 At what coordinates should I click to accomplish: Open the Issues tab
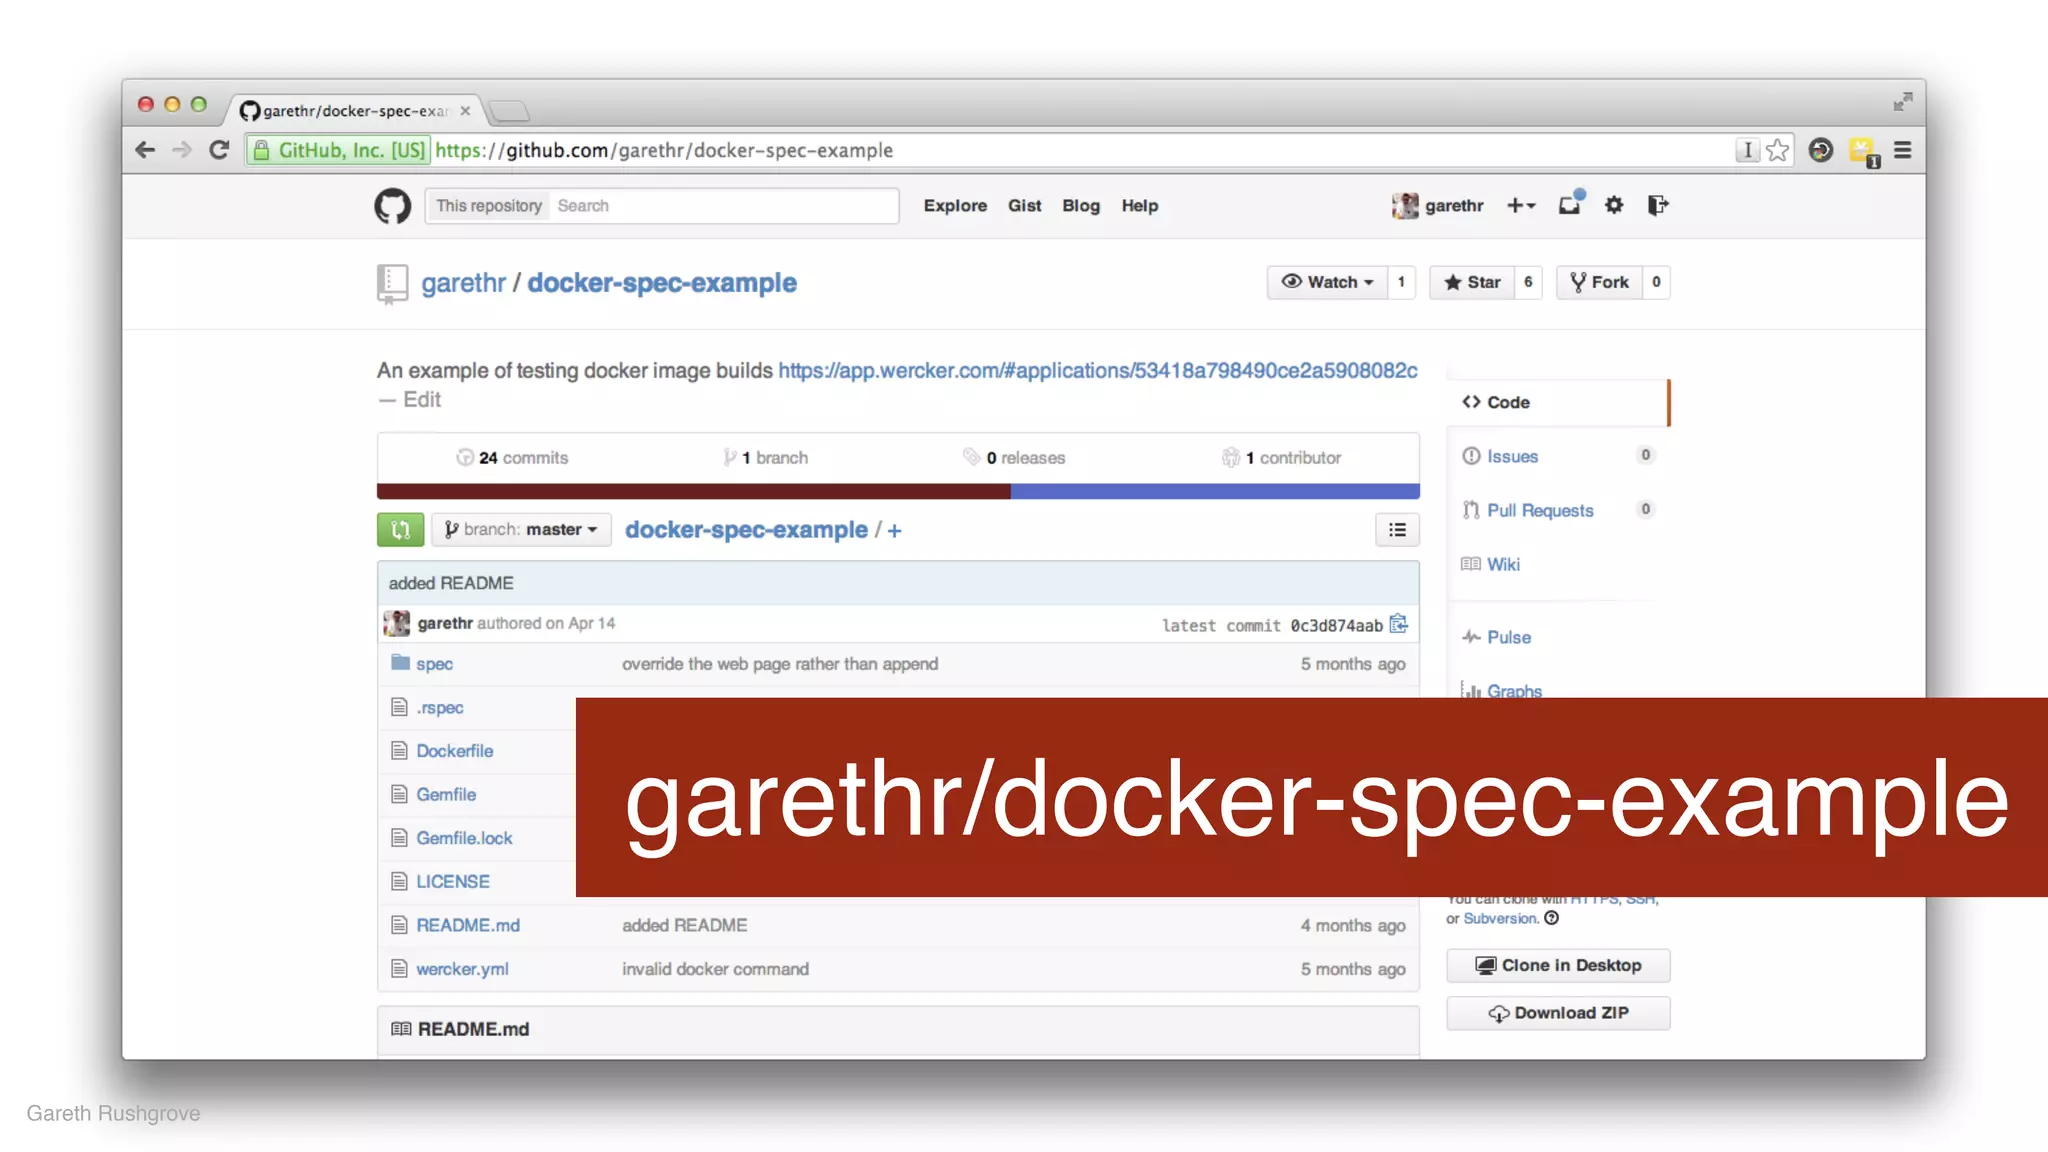pyautogui.click(x=1511, y=456)
